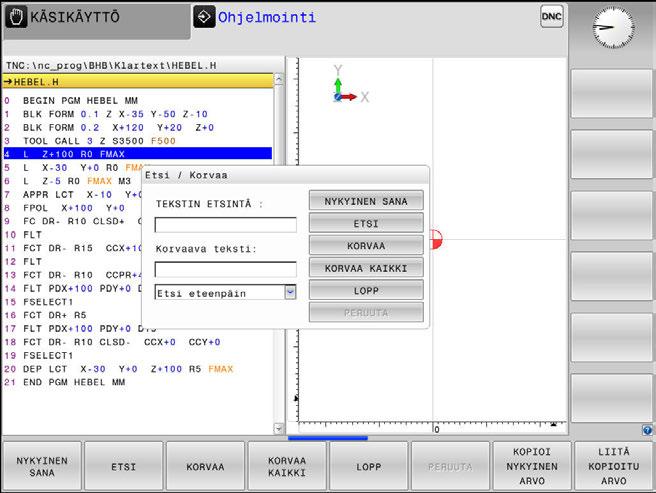This screenshot has height=493, width=656.
Task: Select line 18 FCT DR- R10 CLSD-
Action: tap(138, 342)
